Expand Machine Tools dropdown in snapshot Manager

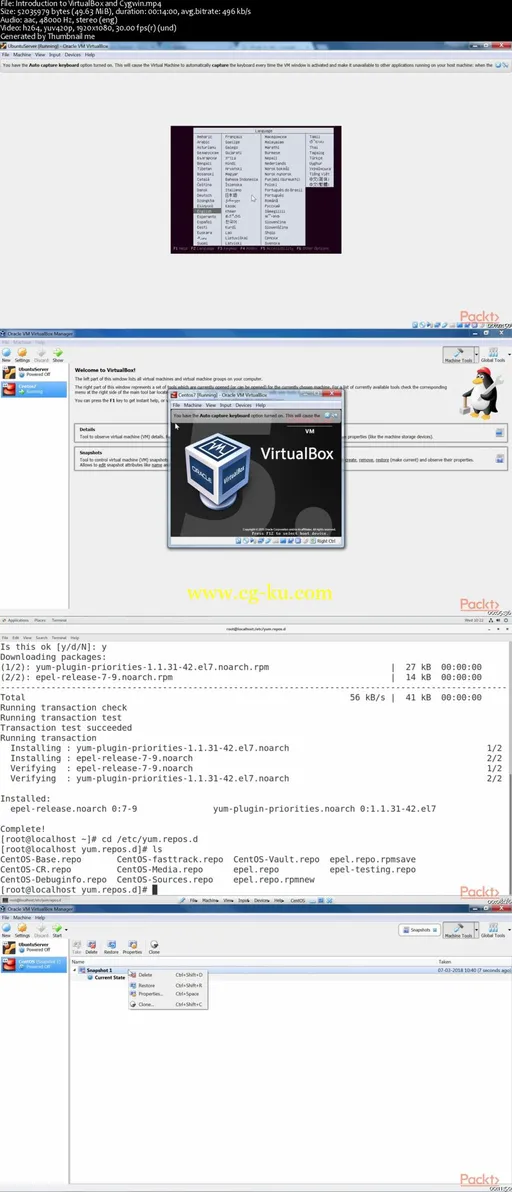(476, 930)
